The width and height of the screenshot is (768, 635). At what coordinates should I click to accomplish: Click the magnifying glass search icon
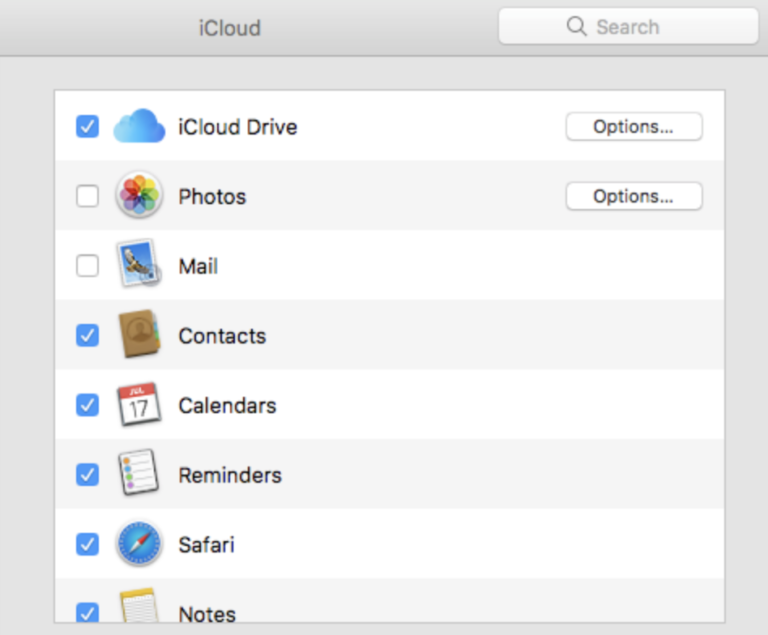(x=576, y=26)
